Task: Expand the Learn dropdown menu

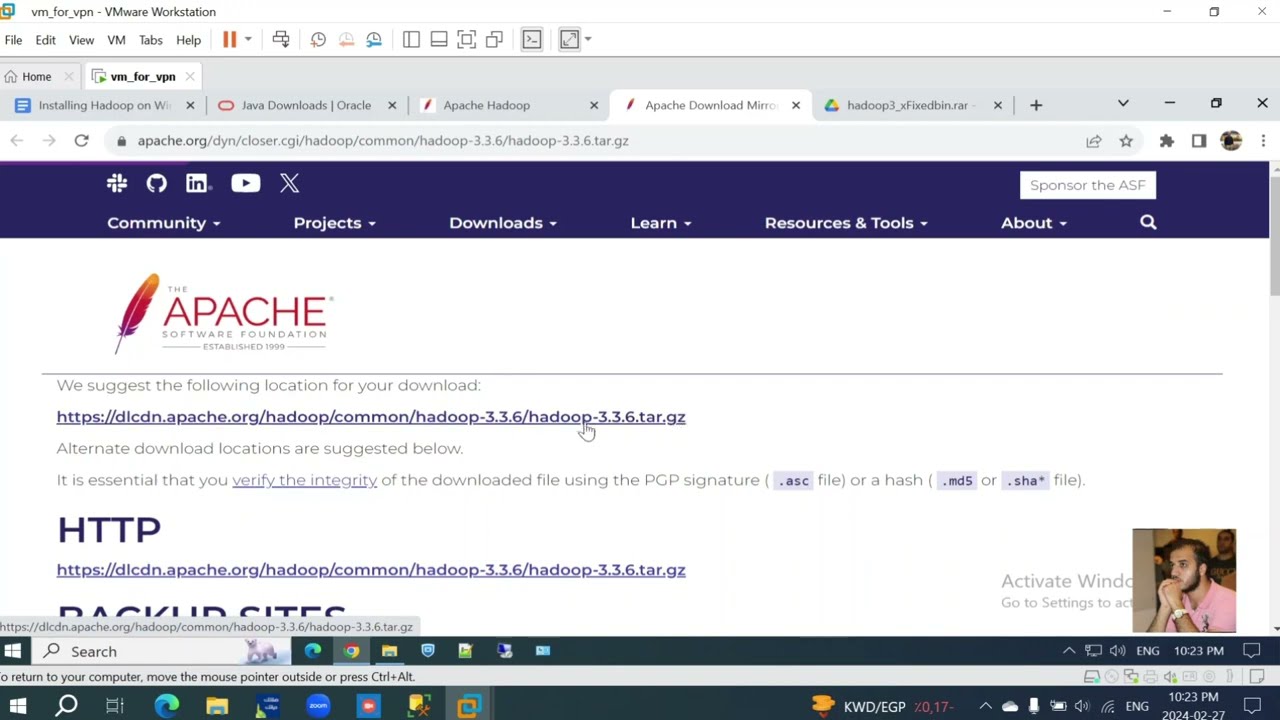Action: point(661,223)
